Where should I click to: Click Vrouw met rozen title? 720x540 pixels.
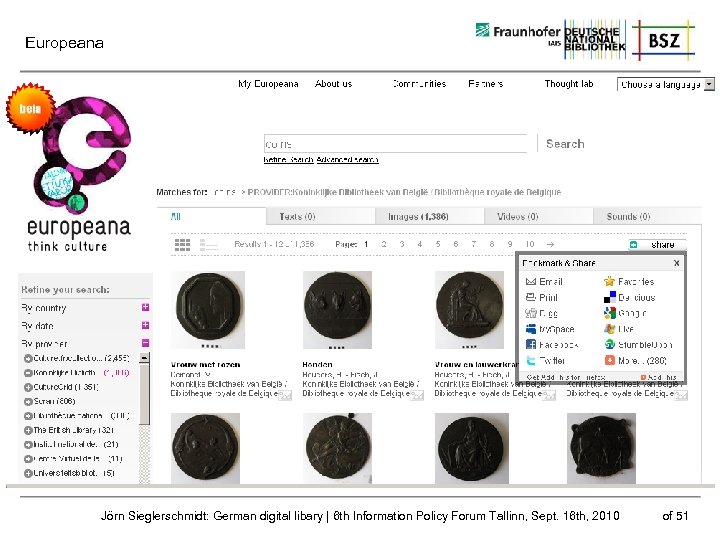205,365
